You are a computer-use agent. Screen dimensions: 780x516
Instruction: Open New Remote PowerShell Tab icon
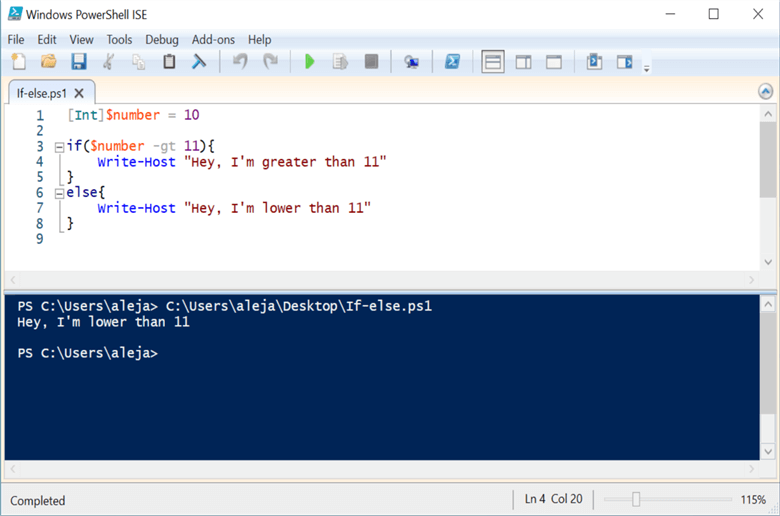tap(411, 62)
